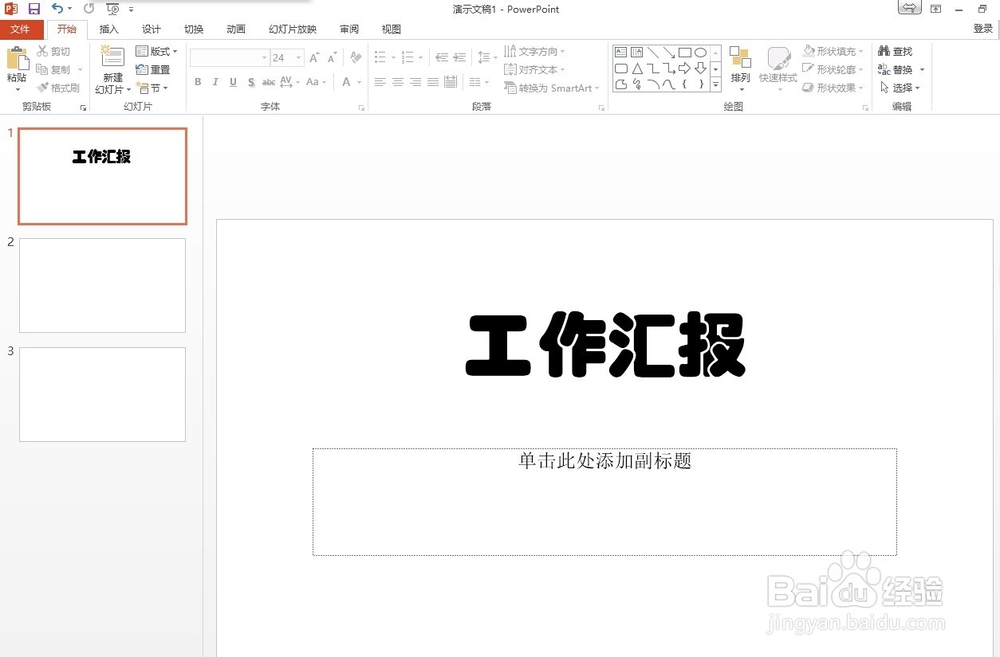Switch to the 设计 design tab
This screenshot has width=1000, height=657.
[x=151, y=29]
